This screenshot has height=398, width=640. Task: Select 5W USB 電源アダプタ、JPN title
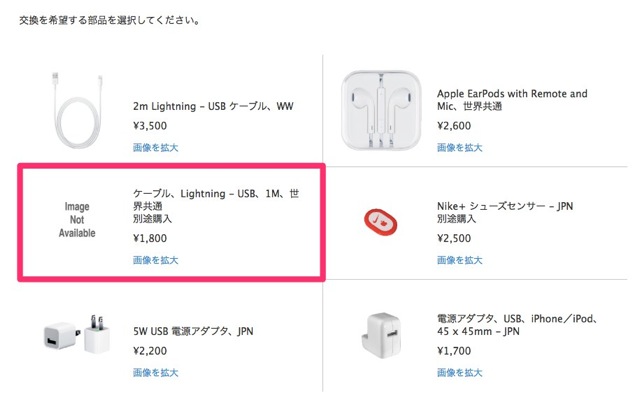coord(193,331)
